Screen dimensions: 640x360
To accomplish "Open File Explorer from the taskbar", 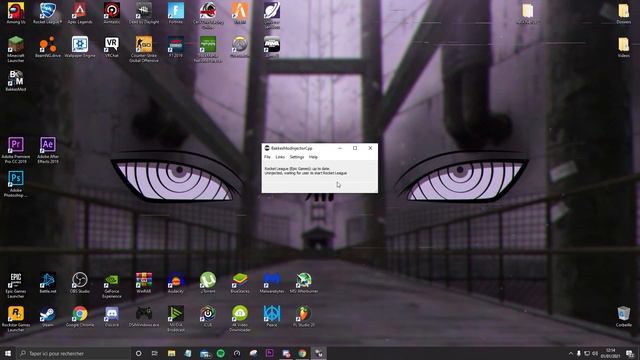I will coord(171,353).
